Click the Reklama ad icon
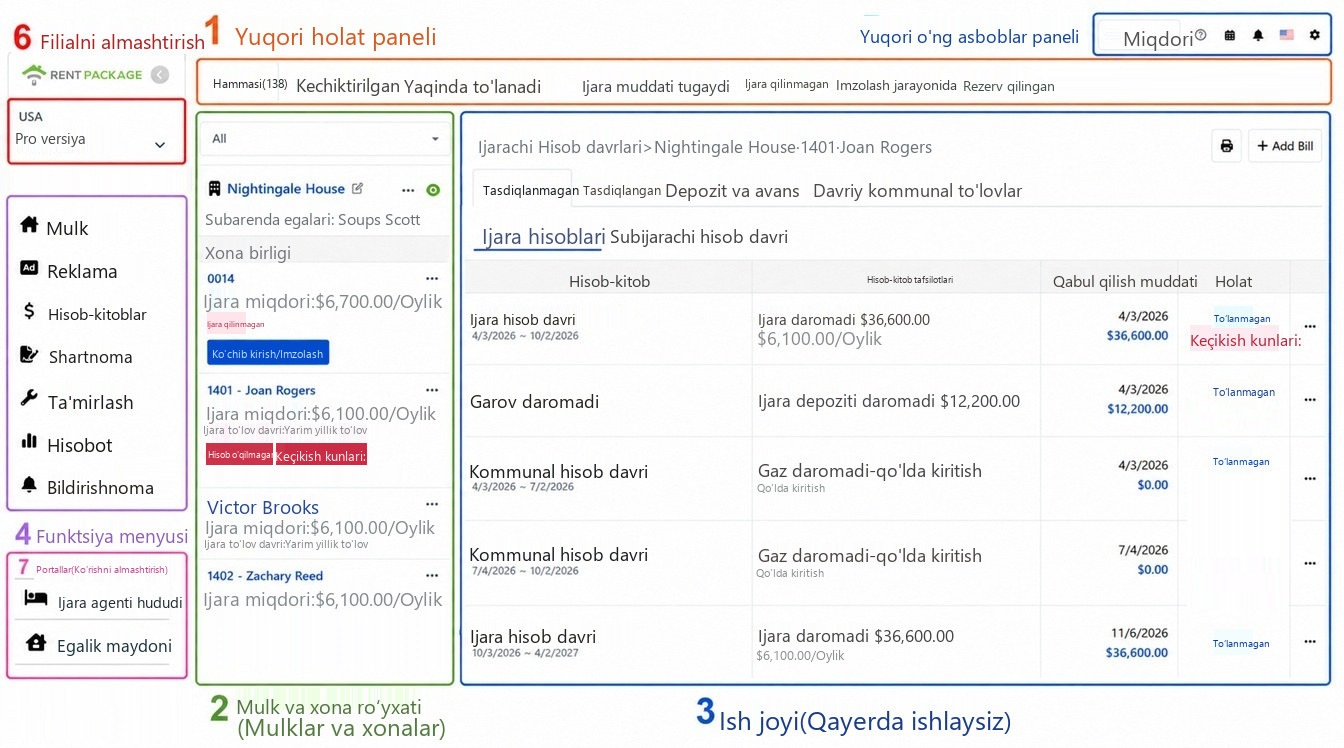The height and width of the screenshot is (748, 1344). [29, 268]
